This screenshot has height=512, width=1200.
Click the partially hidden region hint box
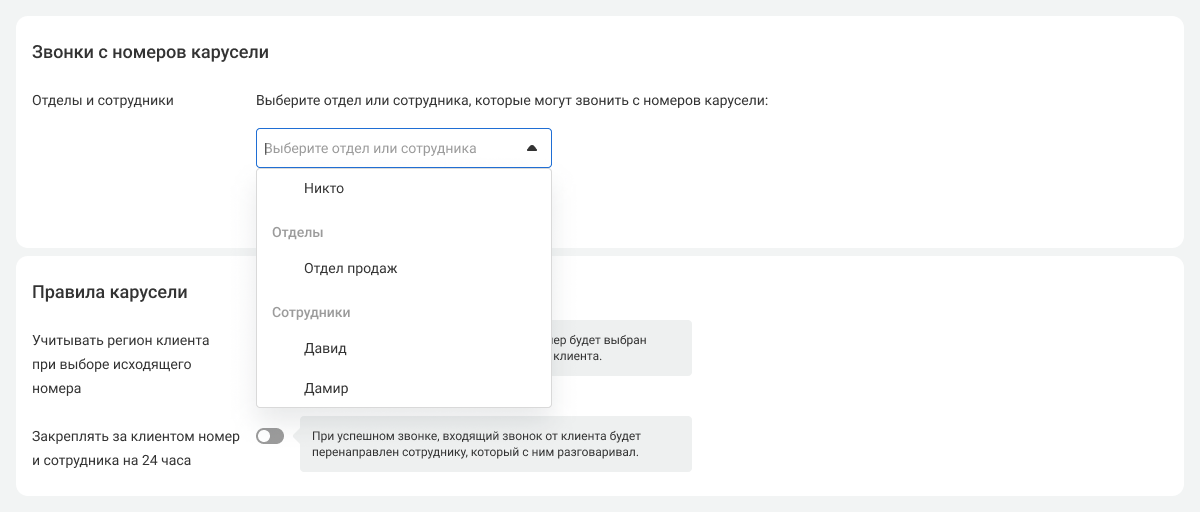click(x=620, y=347)
